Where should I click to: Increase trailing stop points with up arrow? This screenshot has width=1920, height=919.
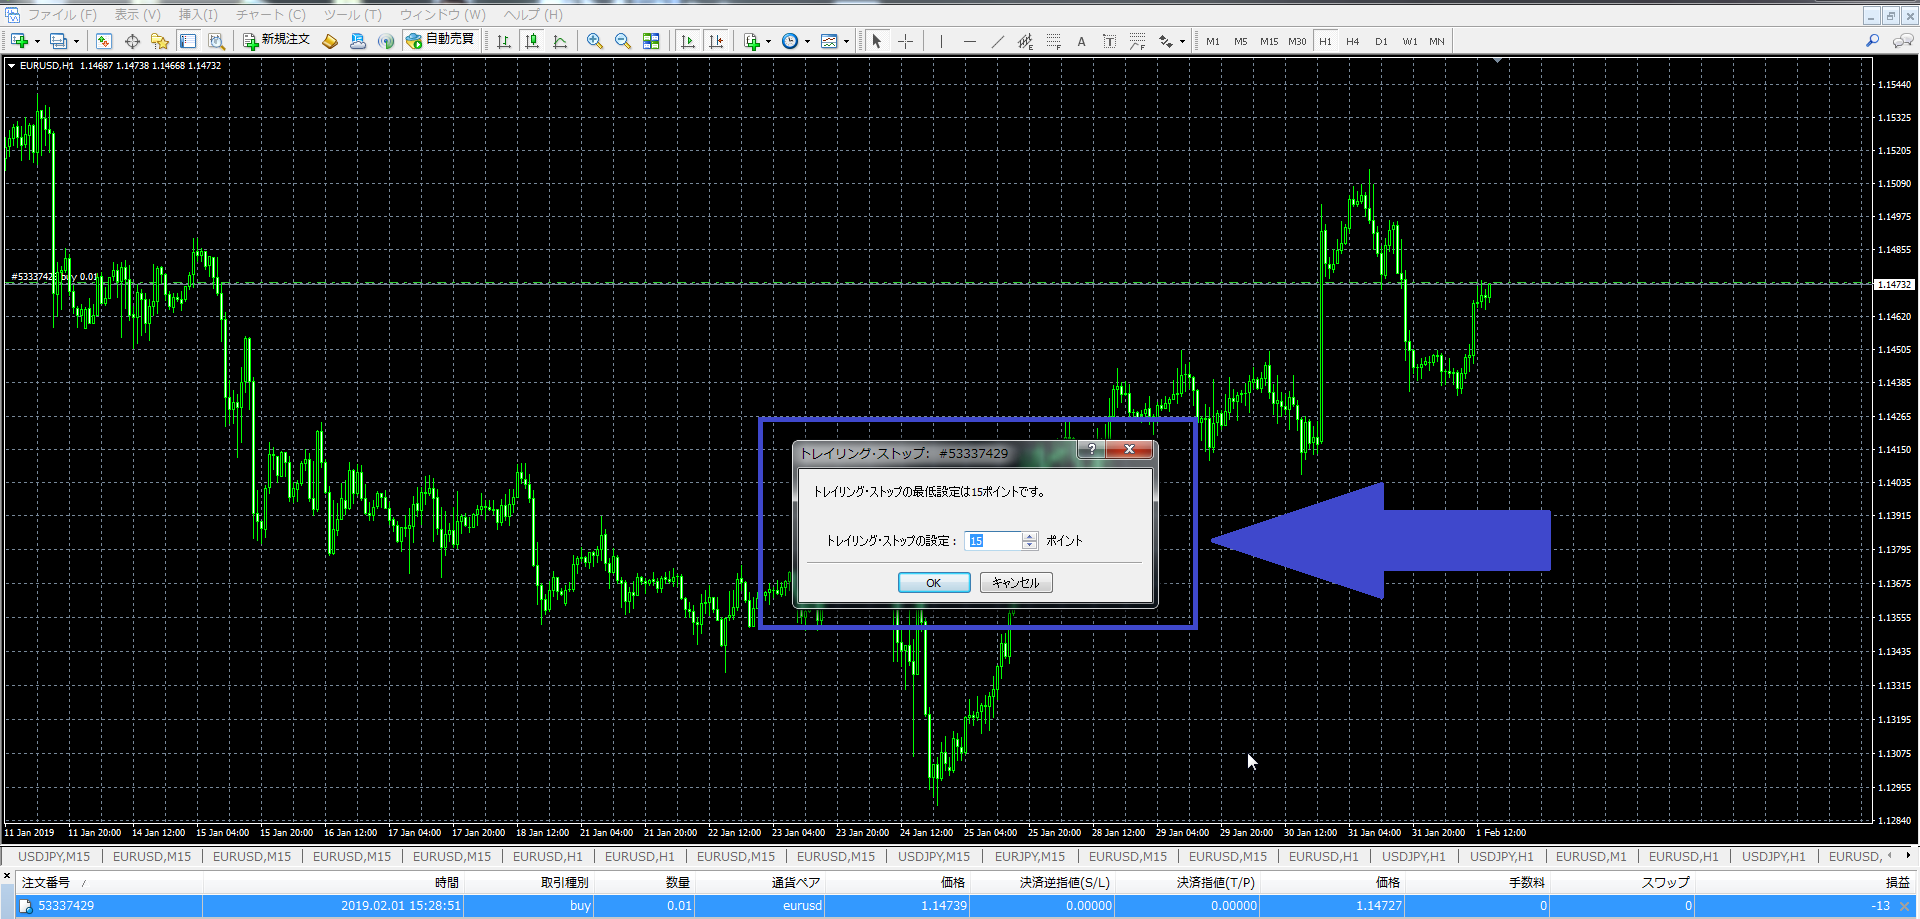[x=1030, y=536]
